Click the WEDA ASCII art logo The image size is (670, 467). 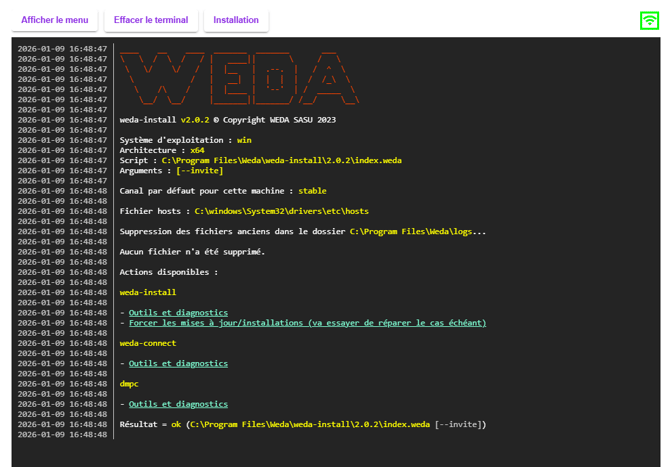point(238,78)
